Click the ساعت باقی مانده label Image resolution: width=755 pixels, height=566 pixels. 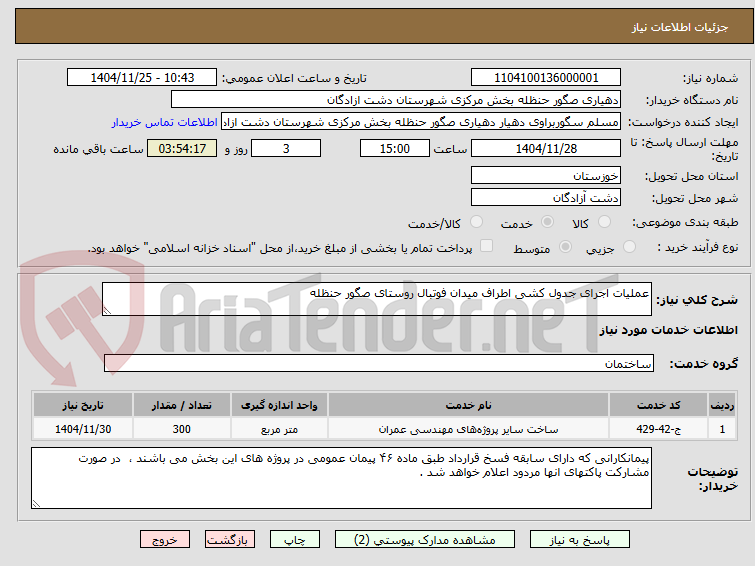(98, 149)
